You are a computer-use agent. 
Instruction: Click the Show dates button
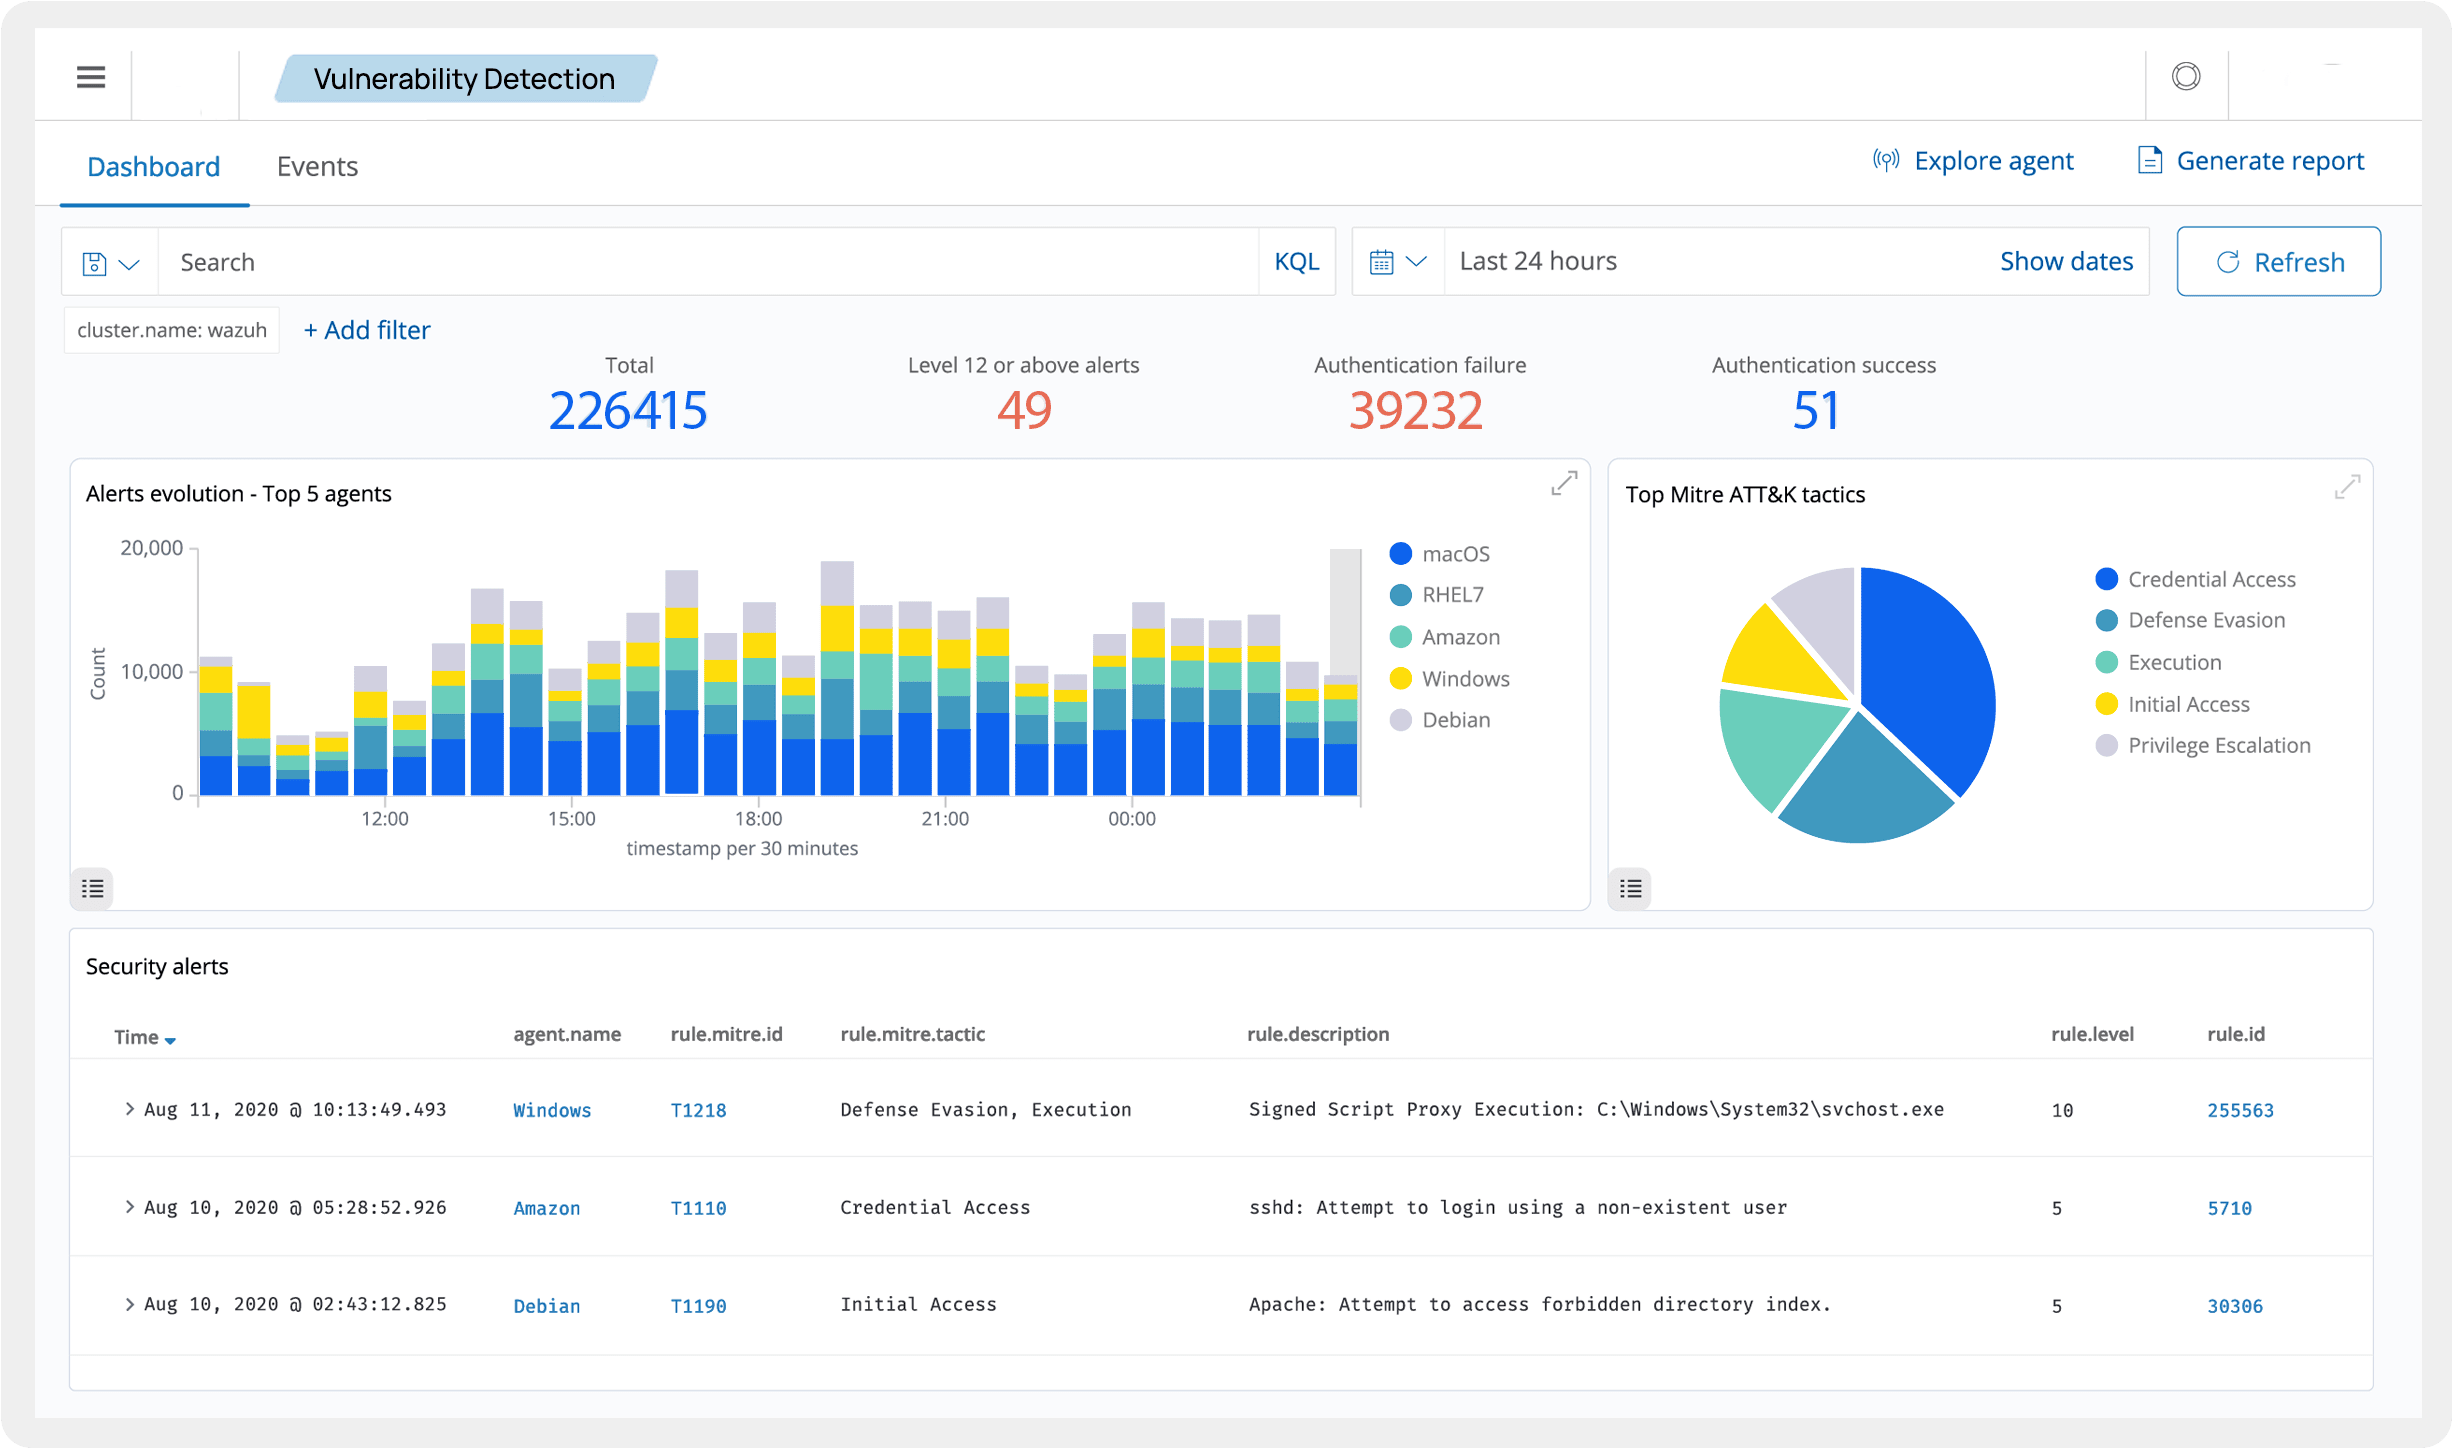[2065, 260]
